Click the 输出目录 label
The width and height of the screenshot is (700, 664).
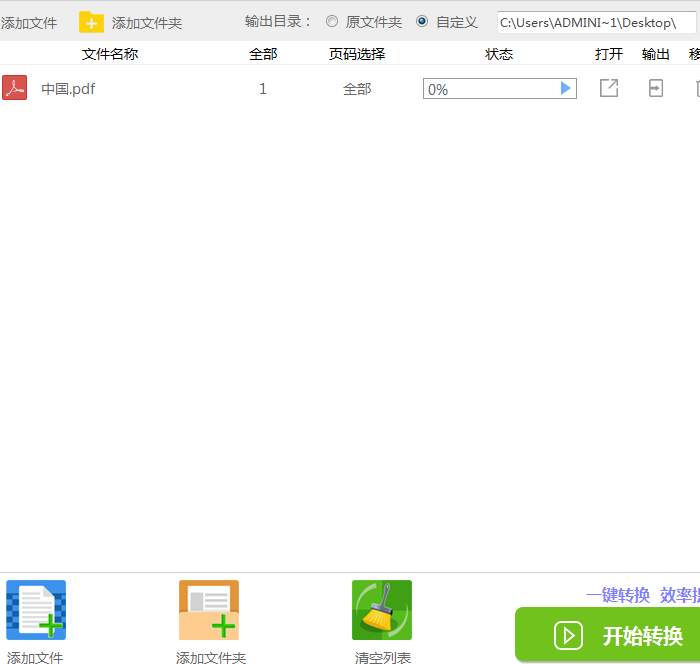click(278, 21)
